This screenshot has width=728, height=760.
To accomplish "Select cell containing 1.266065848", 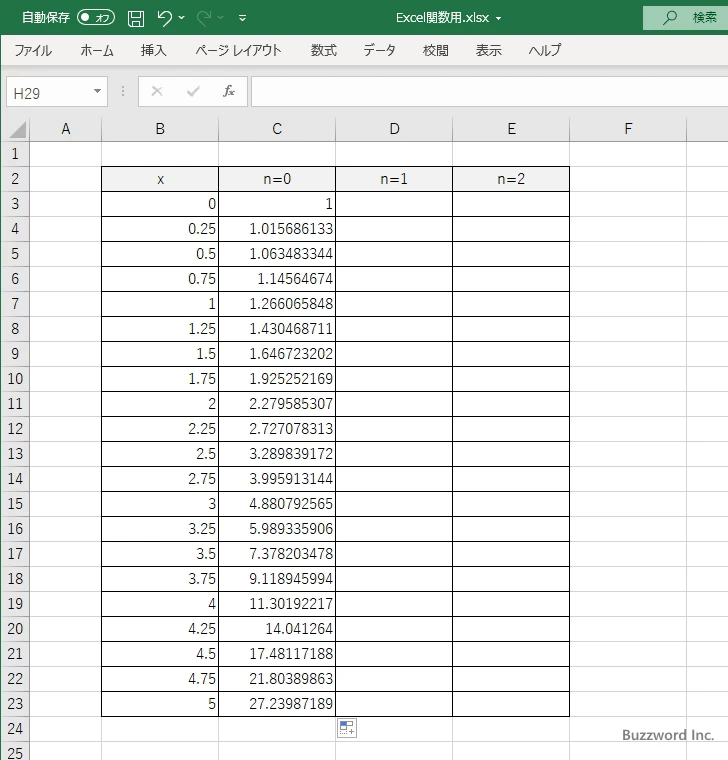I will point(277,304).
